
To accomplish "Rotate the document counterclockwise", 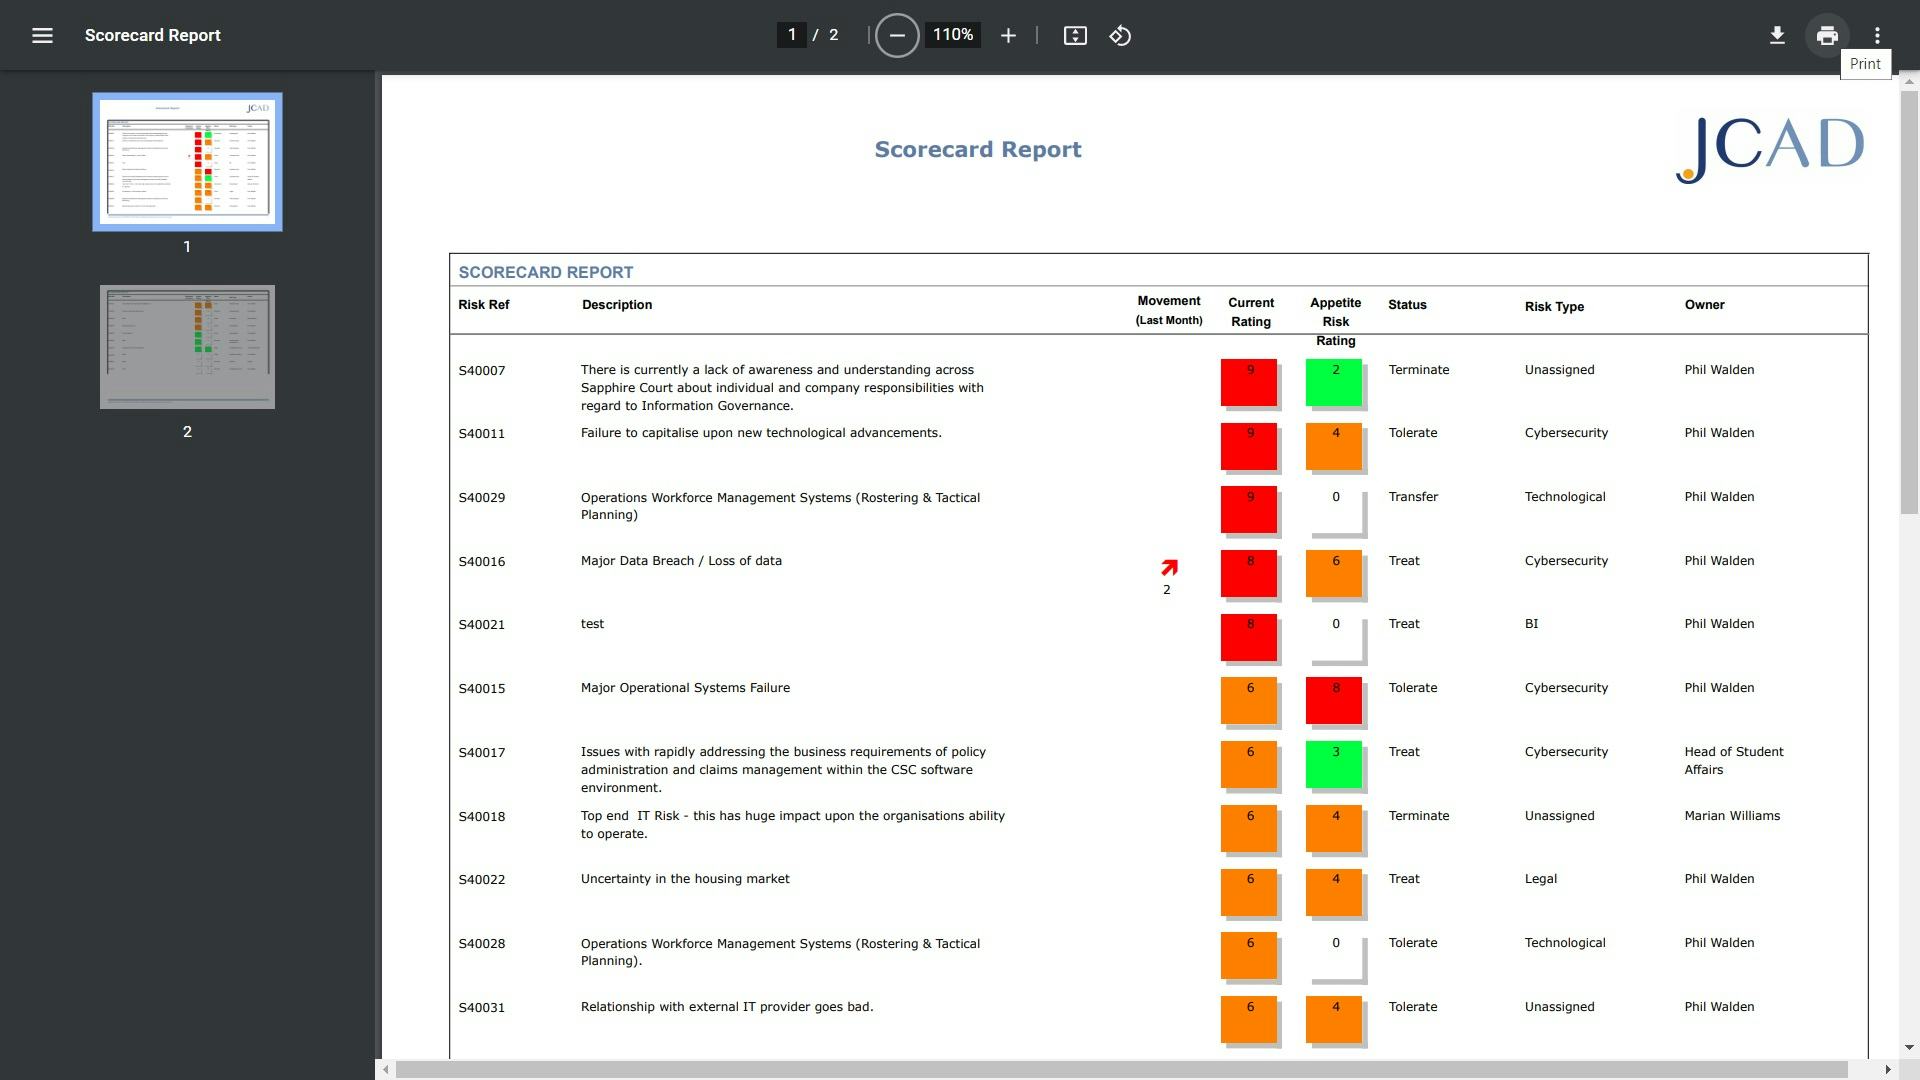I will click(x=1119, y=35).
